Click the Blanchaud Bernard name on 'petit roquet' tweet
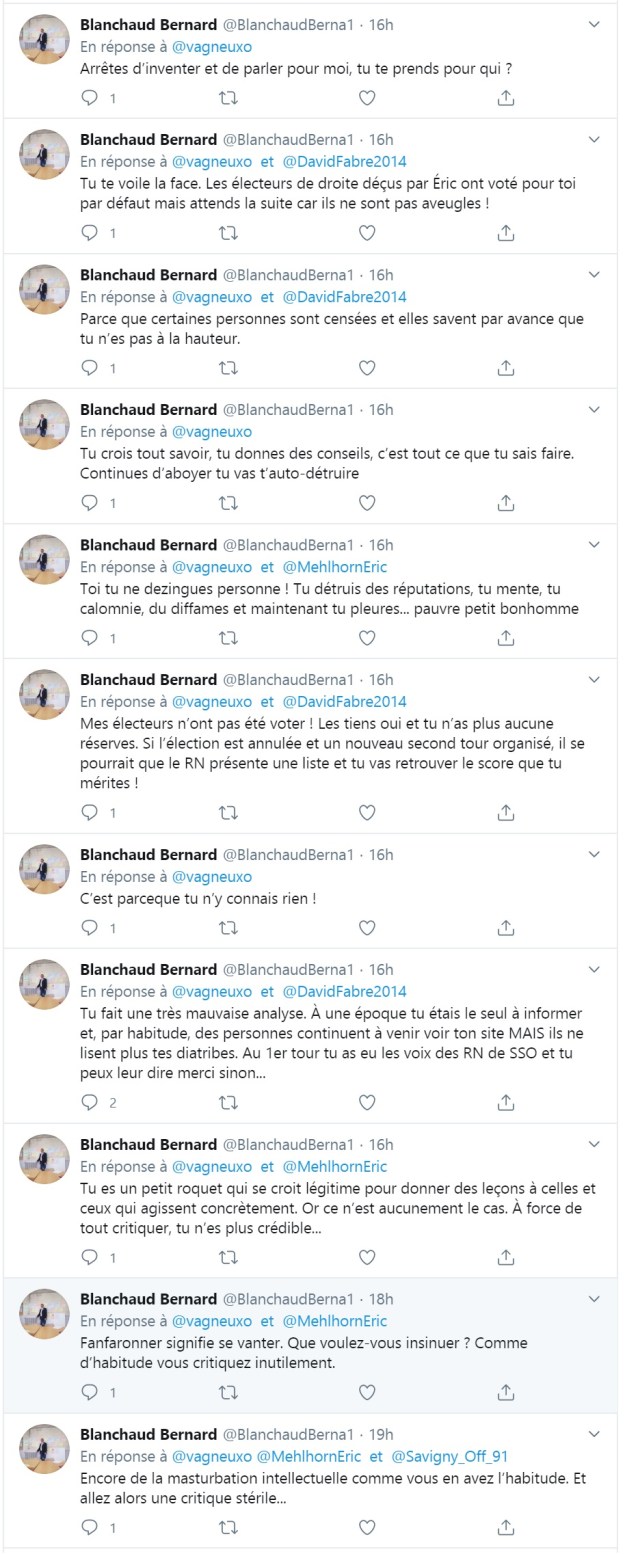625x1554 pixels. click(x=148, y=1143)
